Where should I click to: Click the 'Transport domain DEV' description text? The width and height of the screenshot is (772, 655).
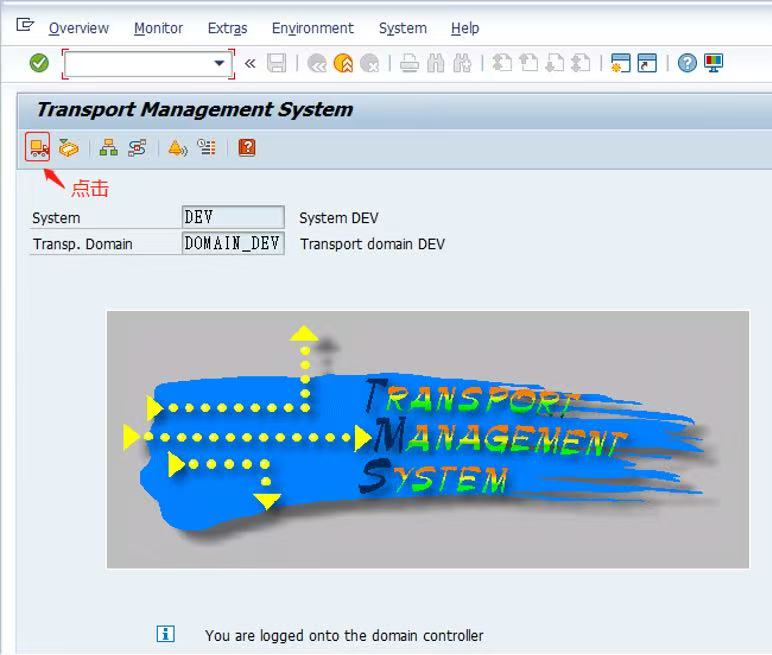pyautogui.click(x=373, y=244)
